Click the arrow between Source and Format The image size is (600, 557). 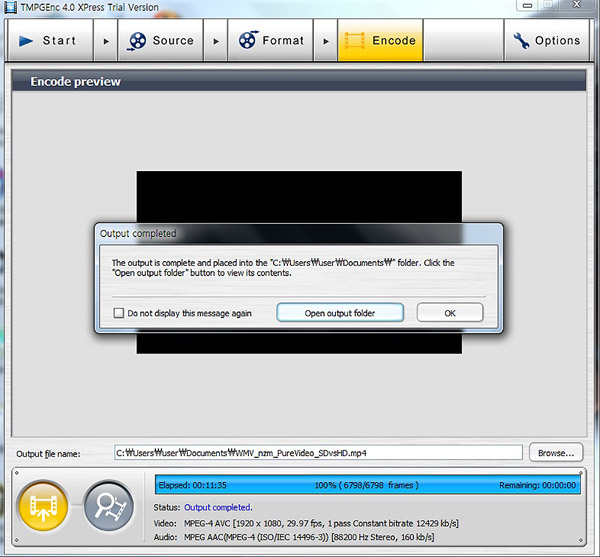click(215, 41)
